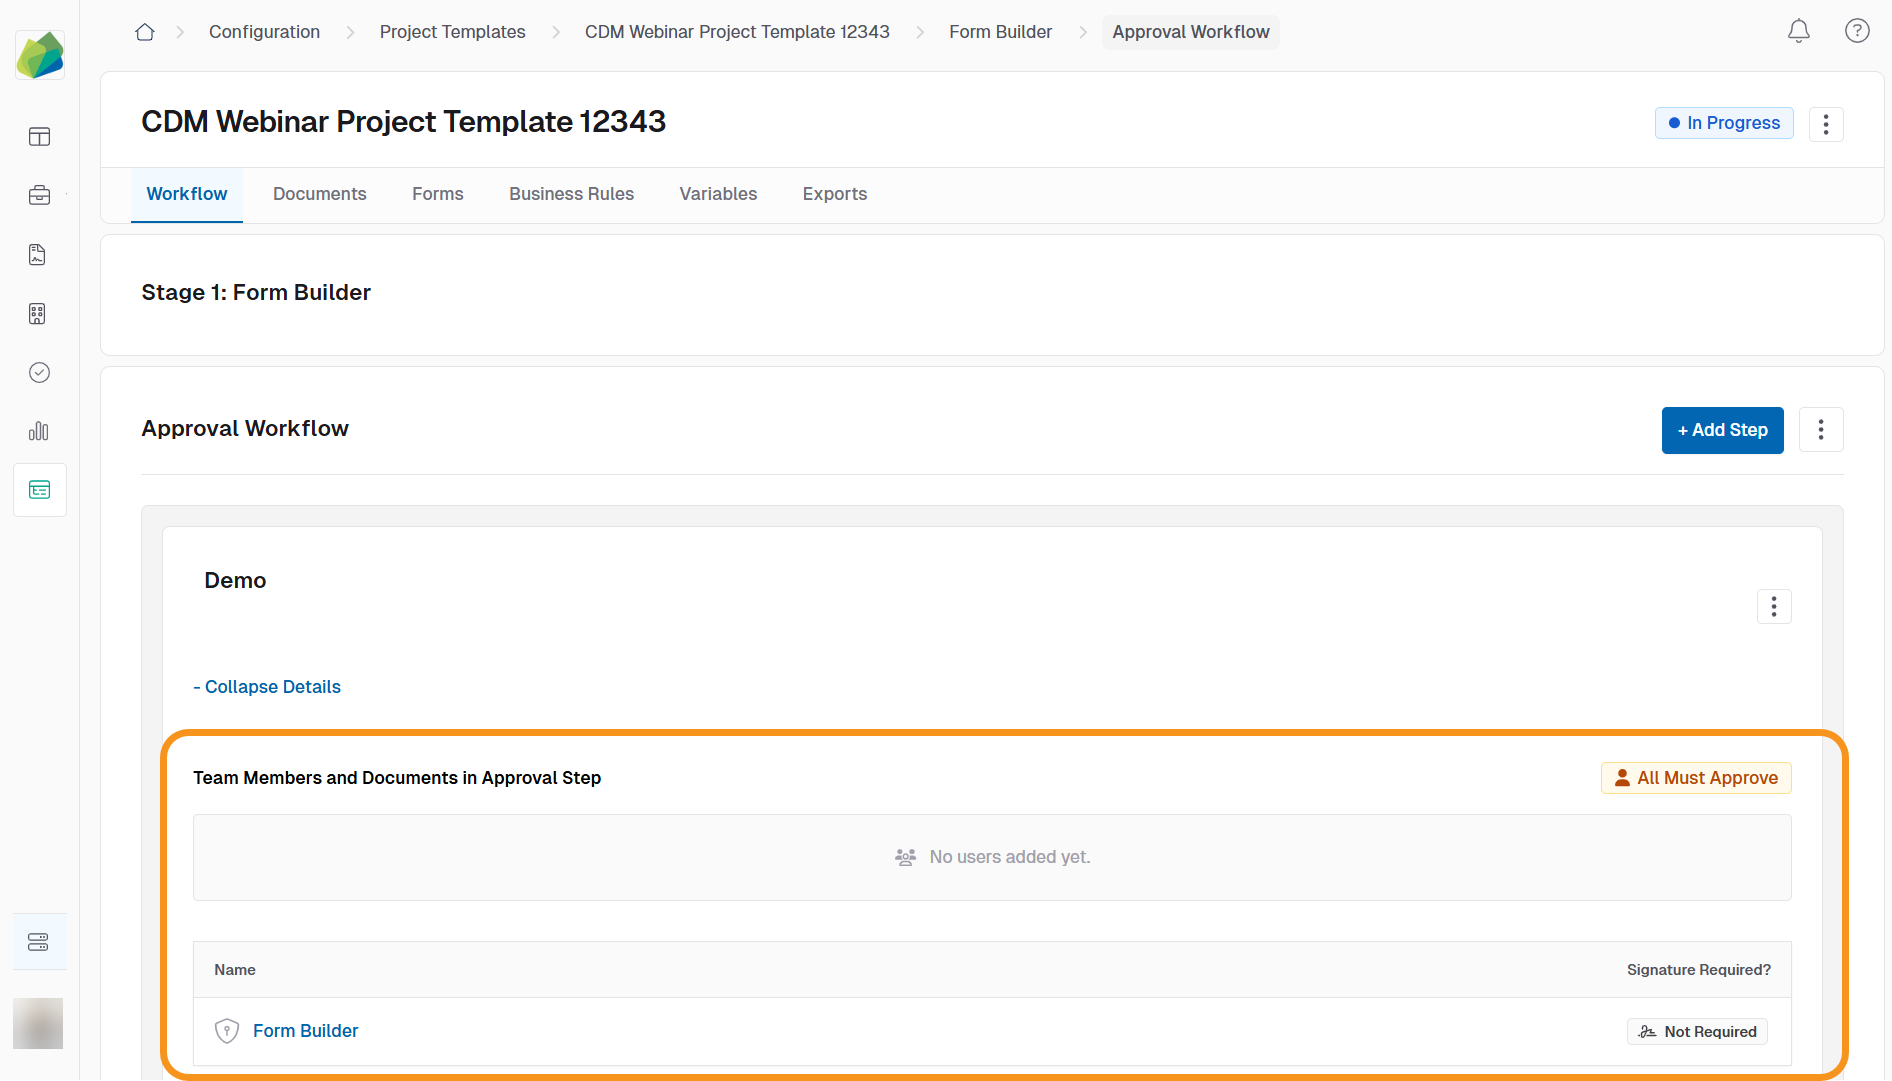Switch to the Variables tab
The image size is (1892, 1081).
[x=718, y=194]
